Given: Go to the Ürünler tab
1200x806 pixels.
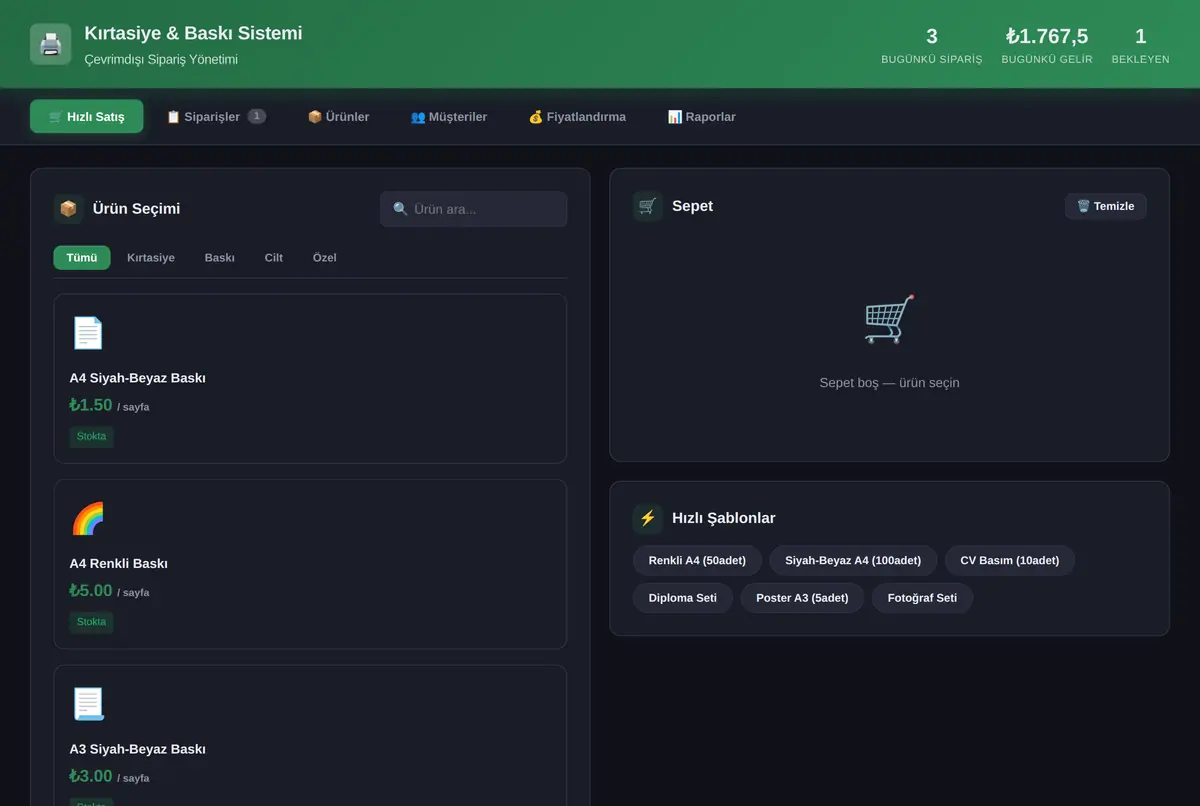Looking at the screenshot, I should pos(338,117).
